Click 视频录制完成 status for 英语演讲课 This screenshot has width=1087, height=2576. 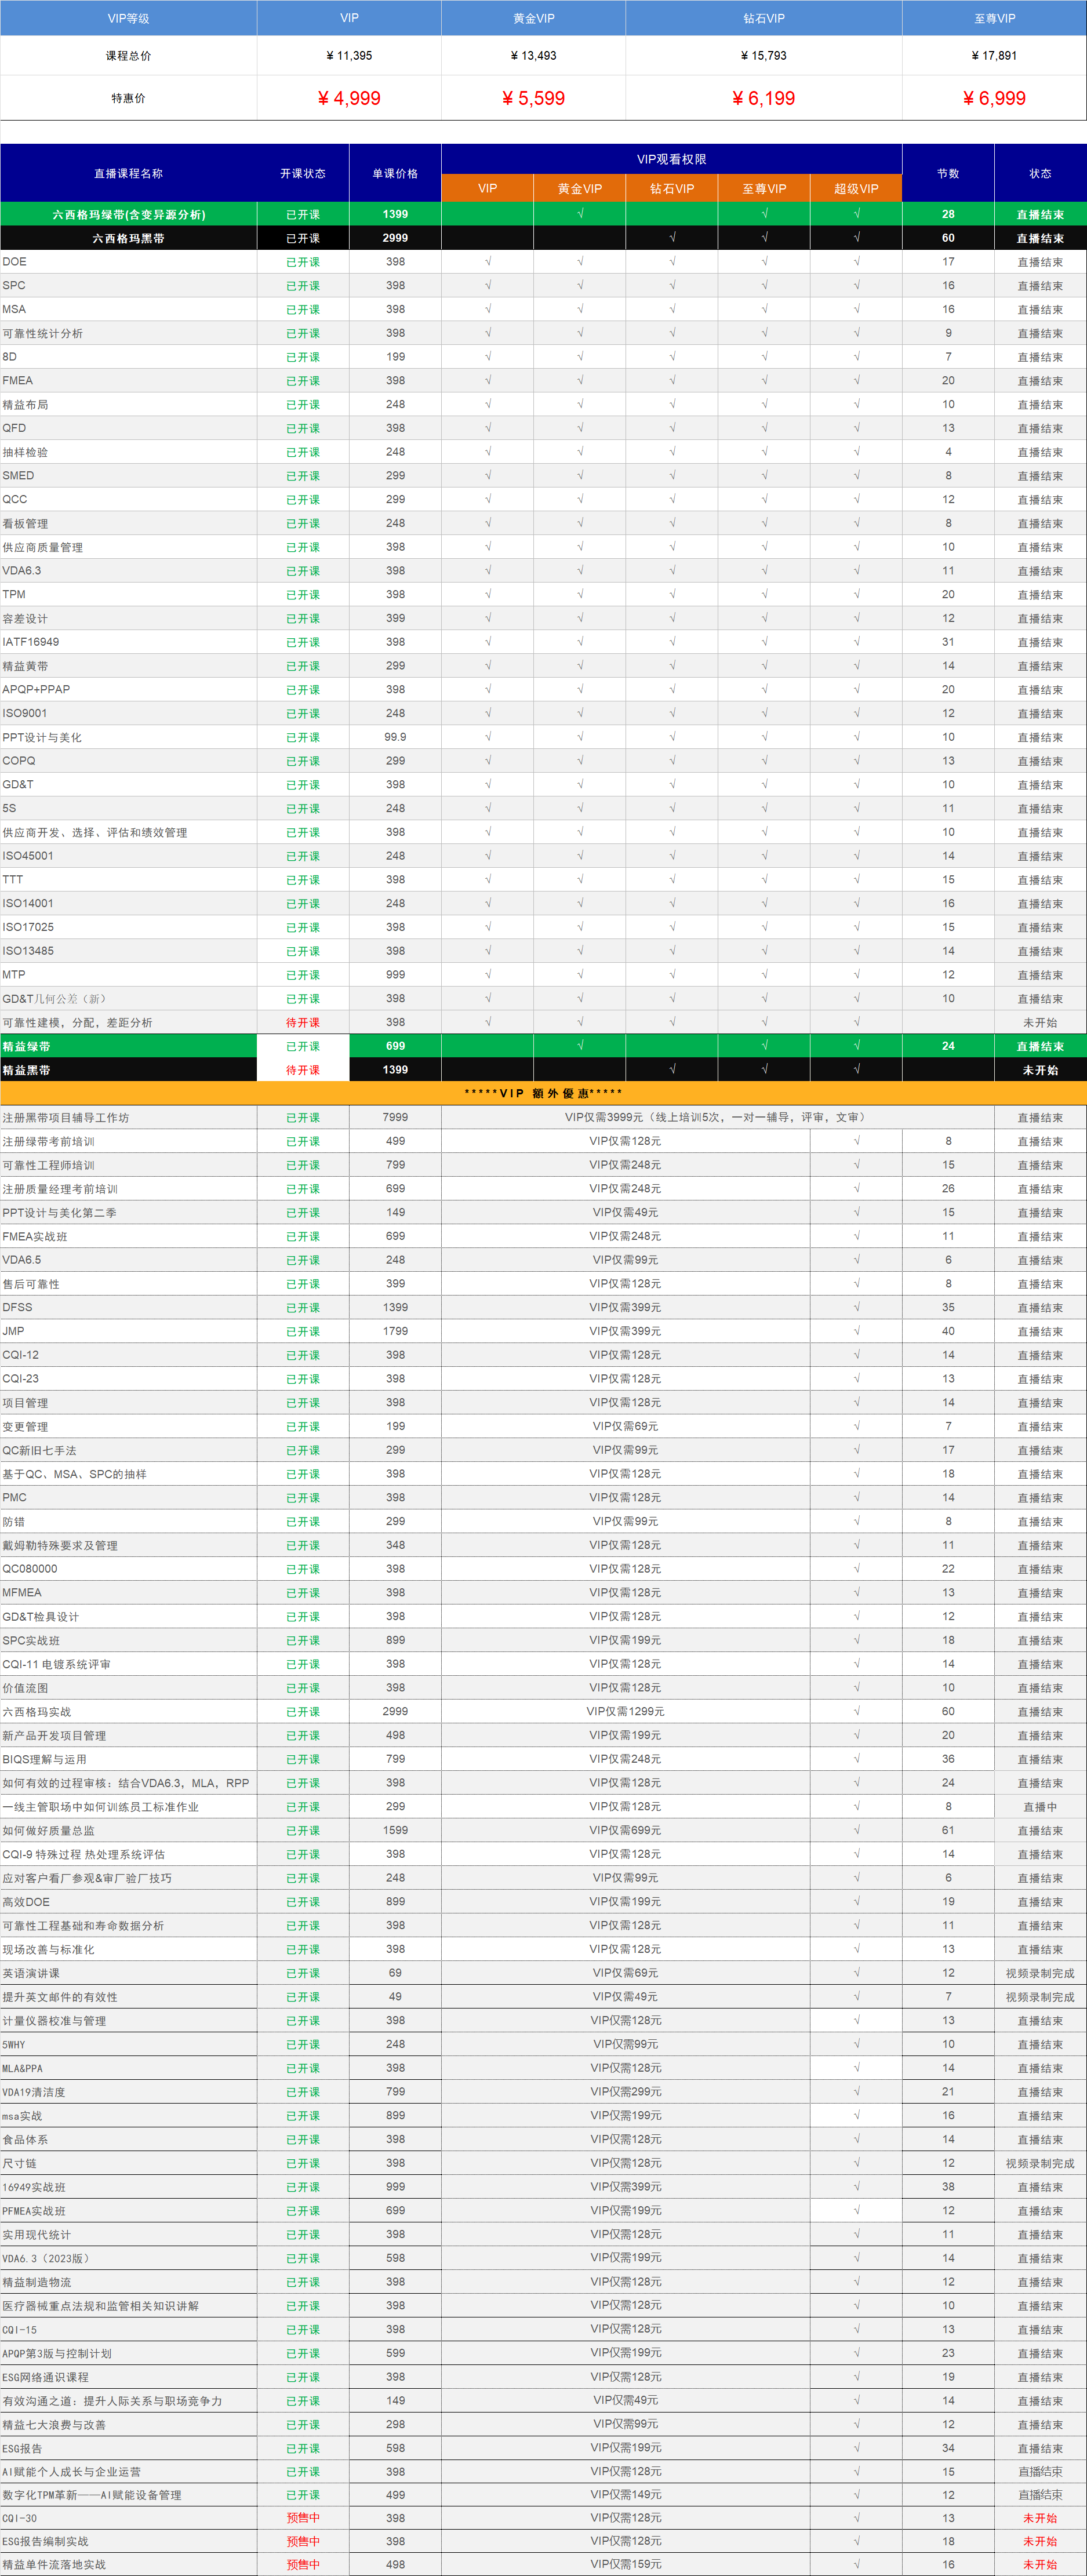1040,1973
